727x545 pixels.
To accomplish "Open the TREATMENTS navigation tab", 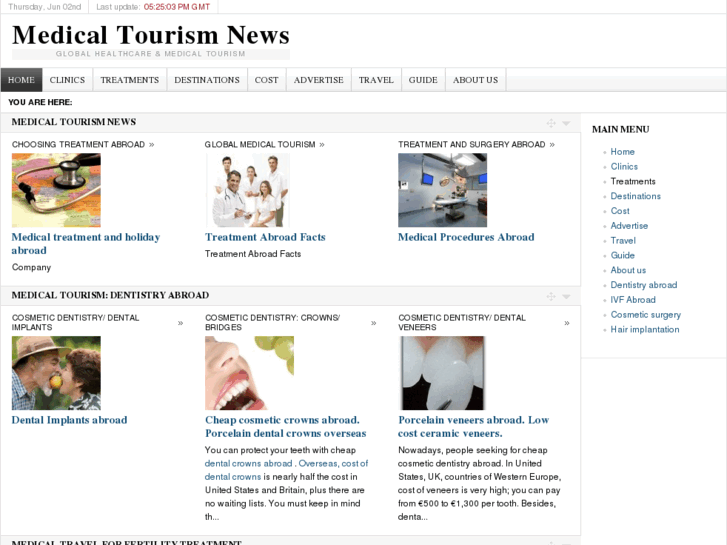I will point(130,80).
